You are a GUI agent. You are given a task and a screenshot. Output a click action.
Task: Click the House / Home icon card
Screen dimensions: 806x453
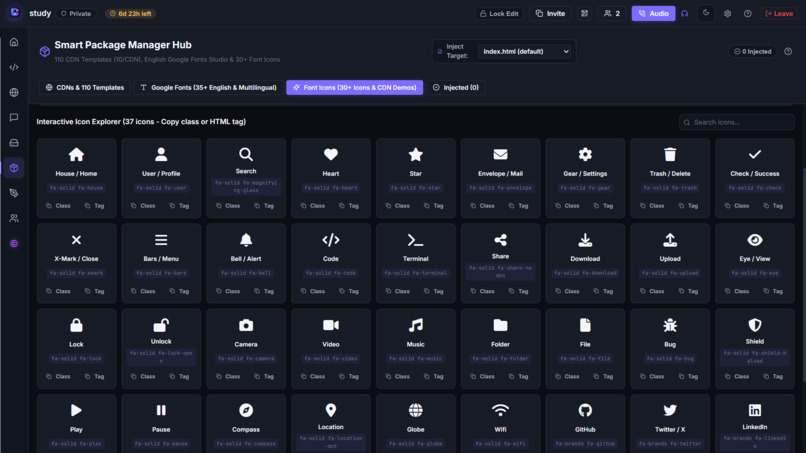click(77, 178)
